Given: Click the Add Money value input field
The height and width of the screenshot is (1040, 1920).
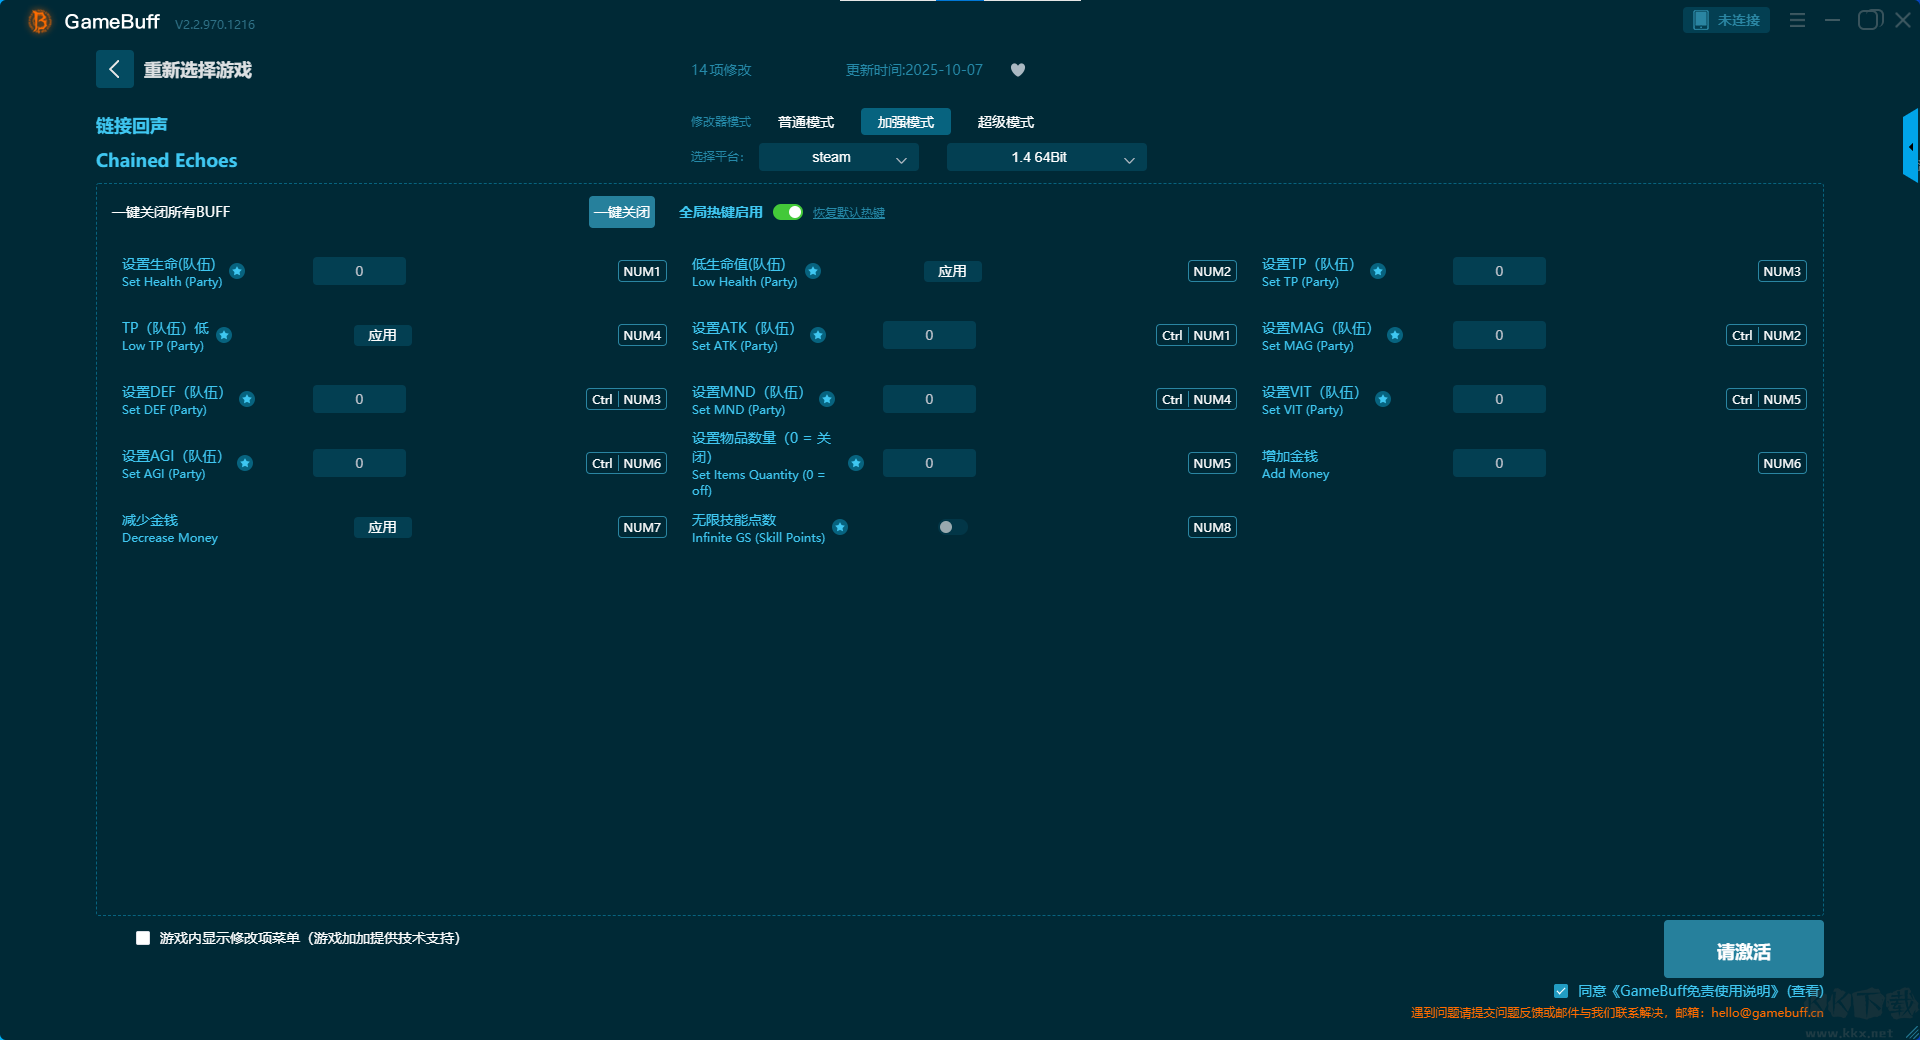Looking at the screenshot, I should point(1498,463).
